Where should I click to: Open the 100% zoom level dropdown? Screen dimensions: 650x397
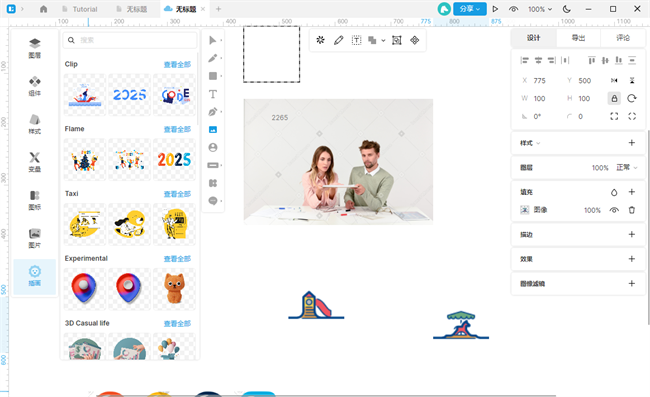(540, 9)
